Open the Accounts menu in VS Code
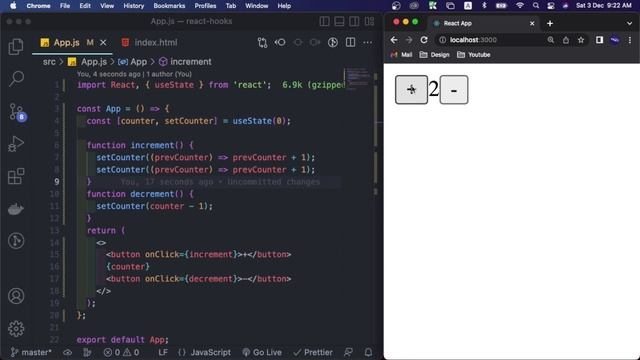Image resolution: width=640 pixels, height=360 pixels. click(x=16, y=296)
